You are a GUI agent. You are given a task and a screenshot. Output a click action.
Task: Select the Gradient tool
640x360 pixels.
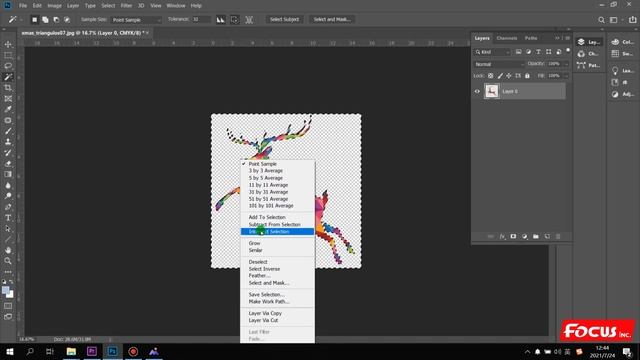coord(8,174)
